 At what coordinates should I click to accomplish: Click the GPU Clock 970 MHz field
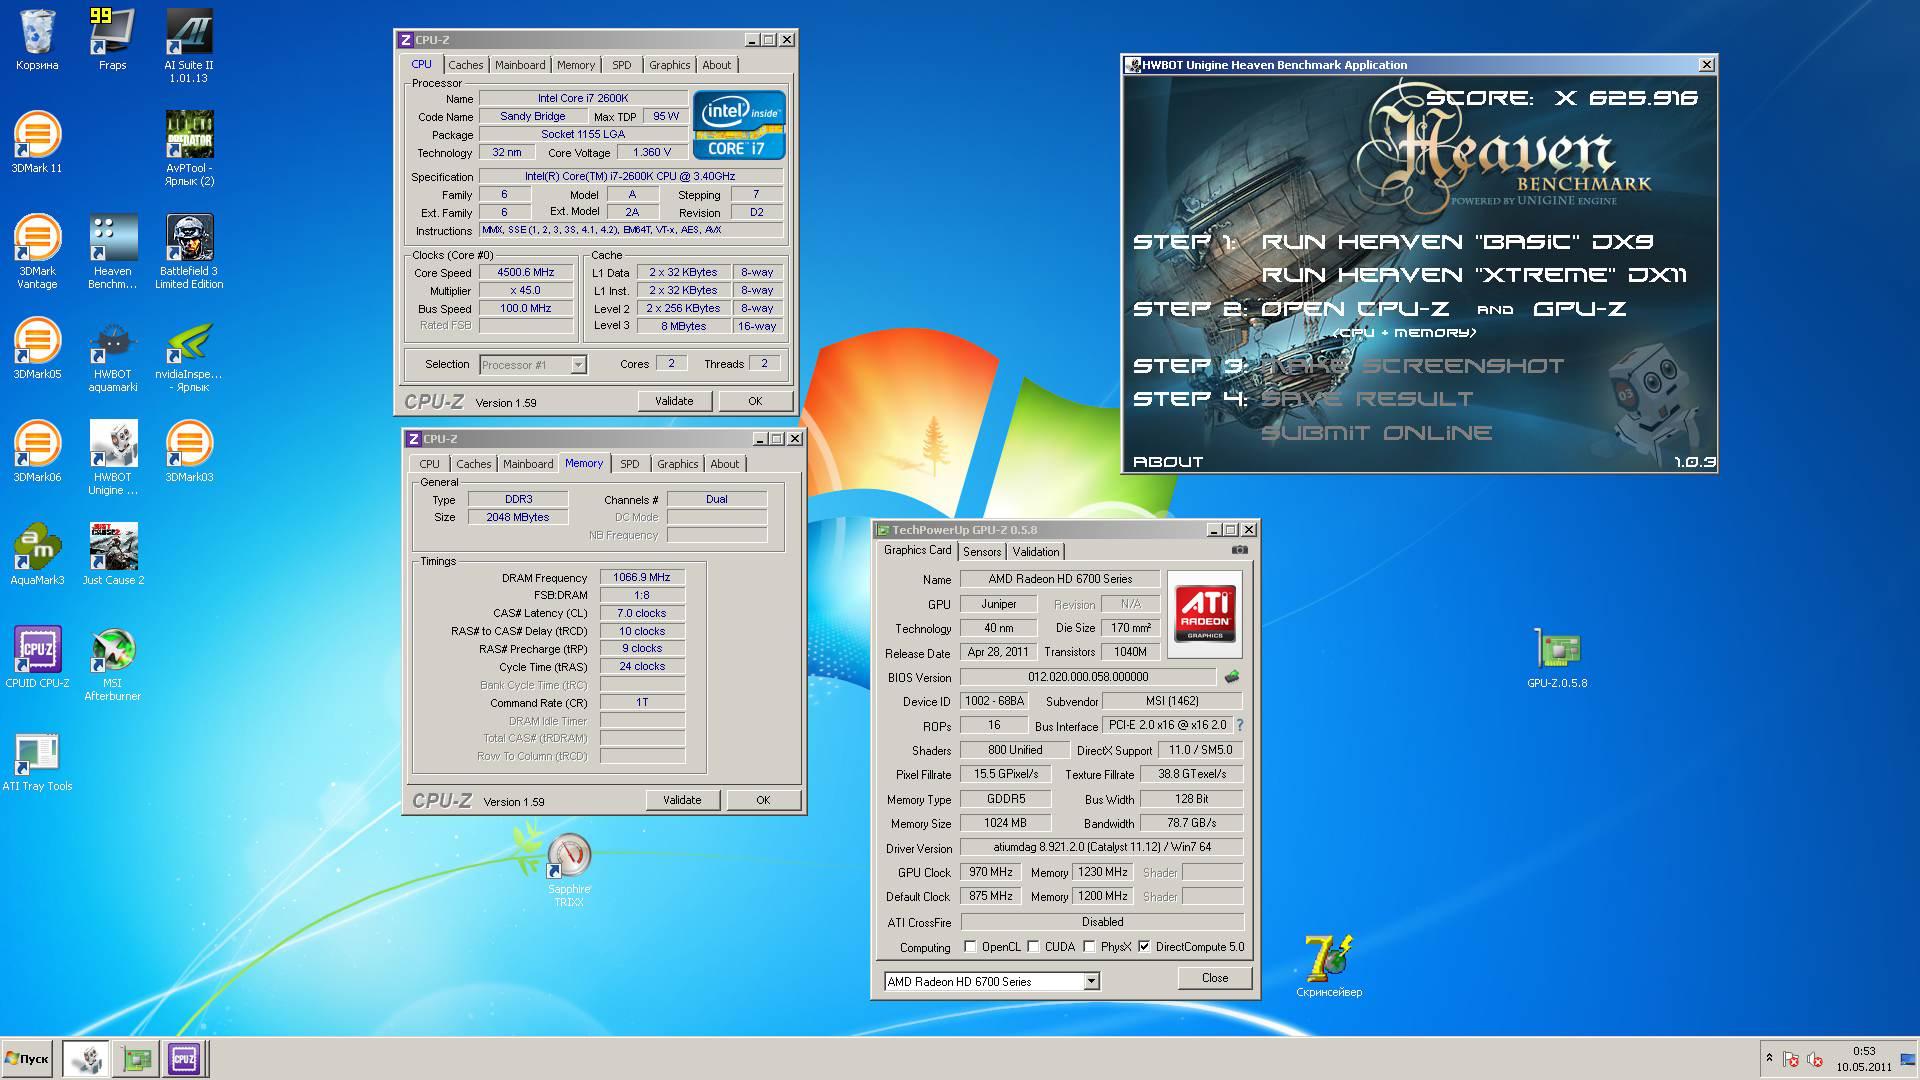tap(990, 872)
